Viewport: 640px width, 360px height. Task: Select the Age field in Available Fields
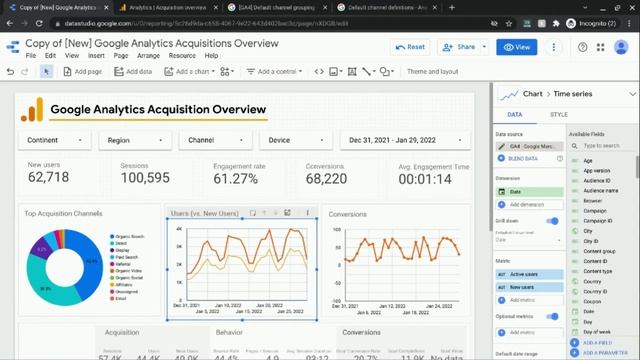pos(587,160)
